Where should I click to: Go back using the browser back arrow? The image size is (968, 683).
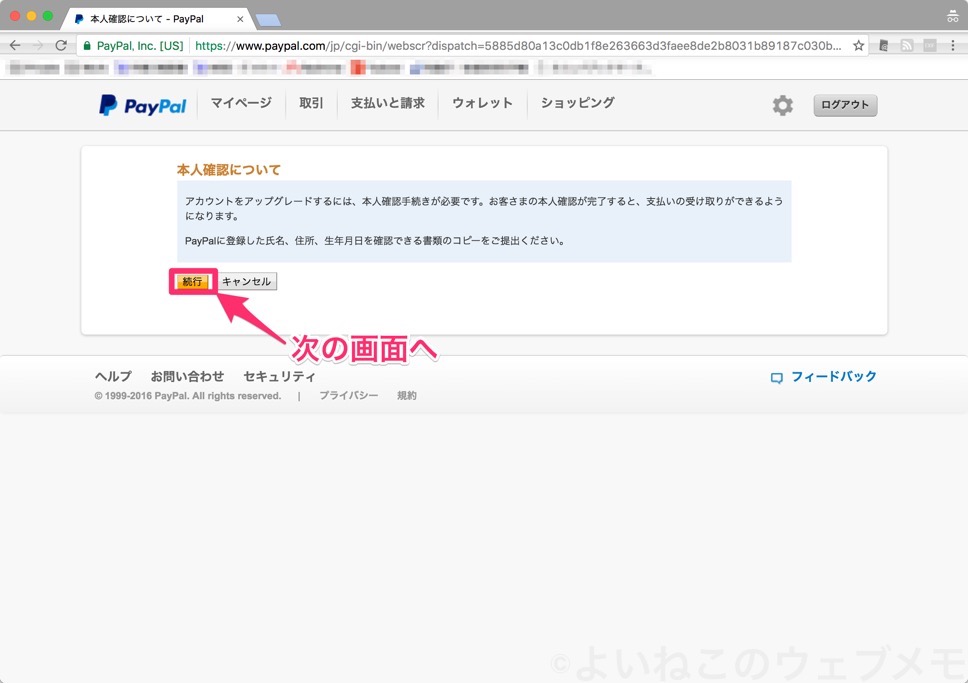pyautogui.click(x=15, y=44)
